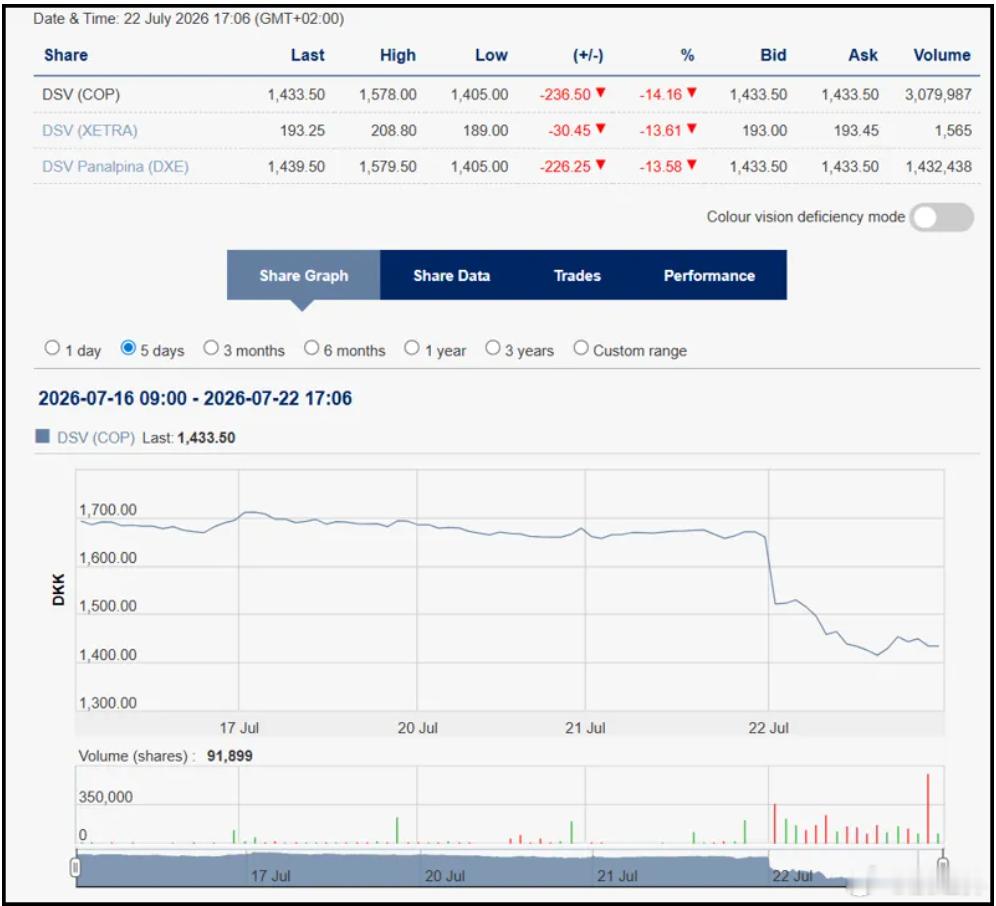The image size is (996, 906).
Task: Open the Performance tab
Action: (709, 275)
